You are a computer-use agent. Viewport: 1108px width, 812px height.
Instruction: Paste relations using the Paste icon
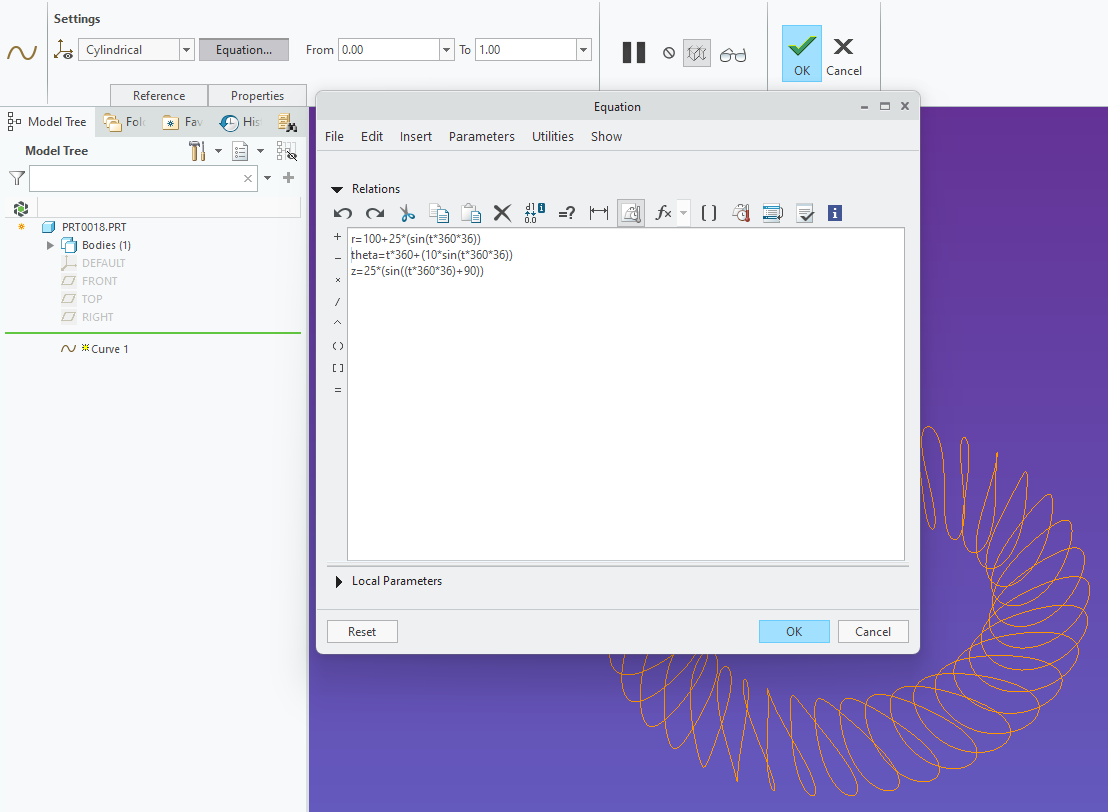[470, 212]
